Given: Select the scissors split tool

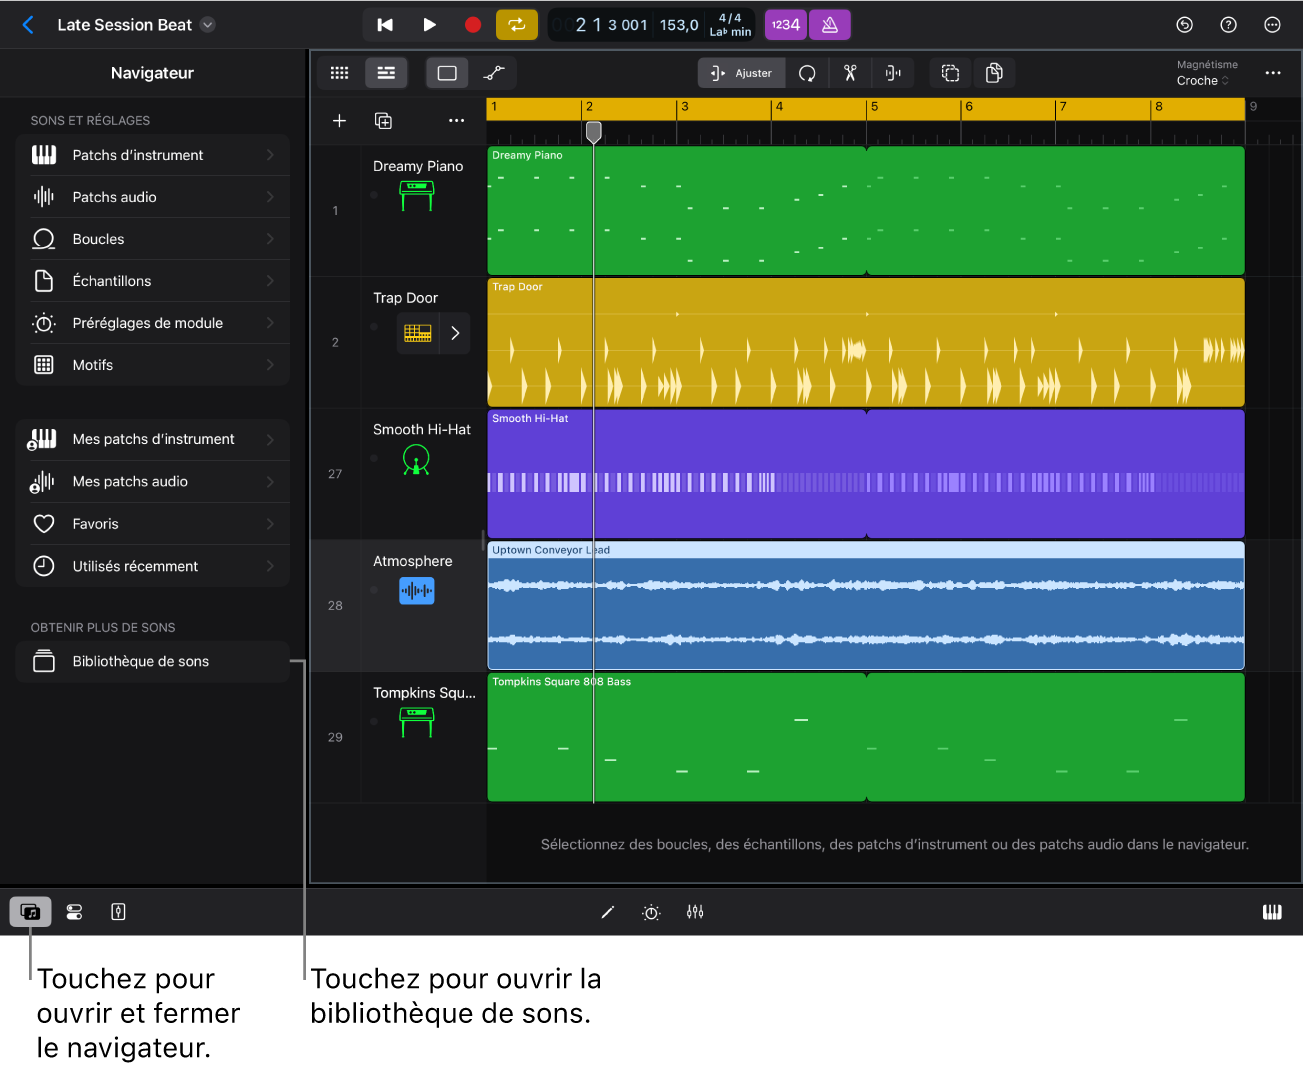Looking at the screenshot, I should point(851,72).
